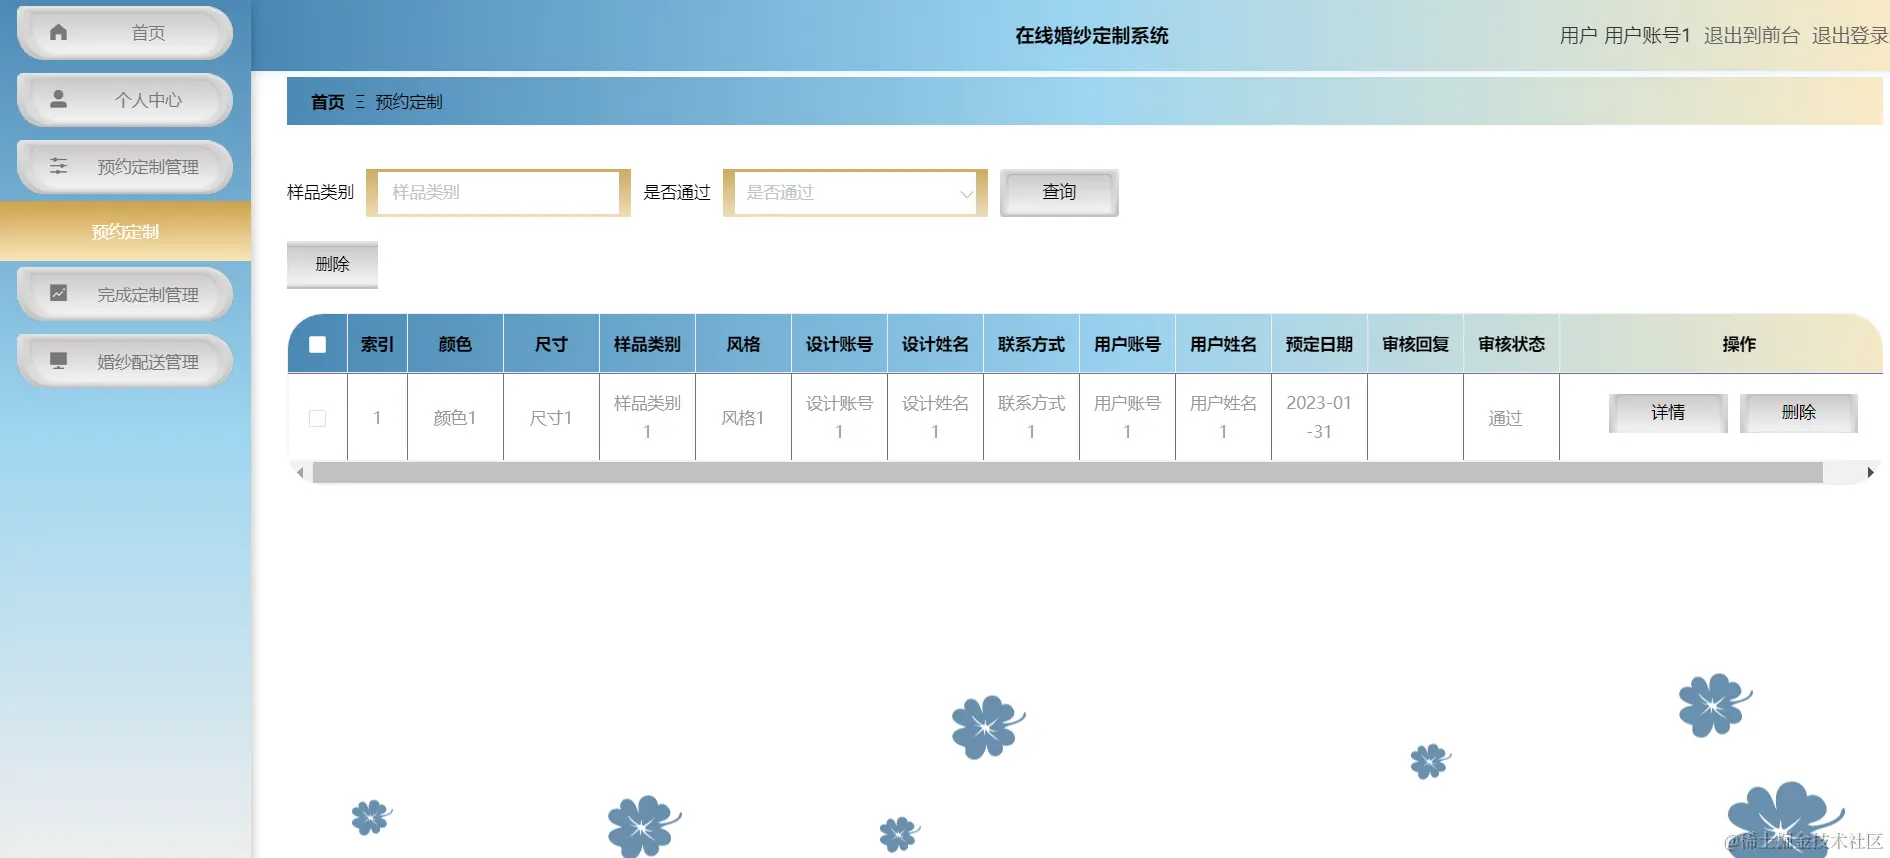Screen dimensions: 1890x858
Task: Click the 2023-01-31 date cell
Action: point(1319,417)
